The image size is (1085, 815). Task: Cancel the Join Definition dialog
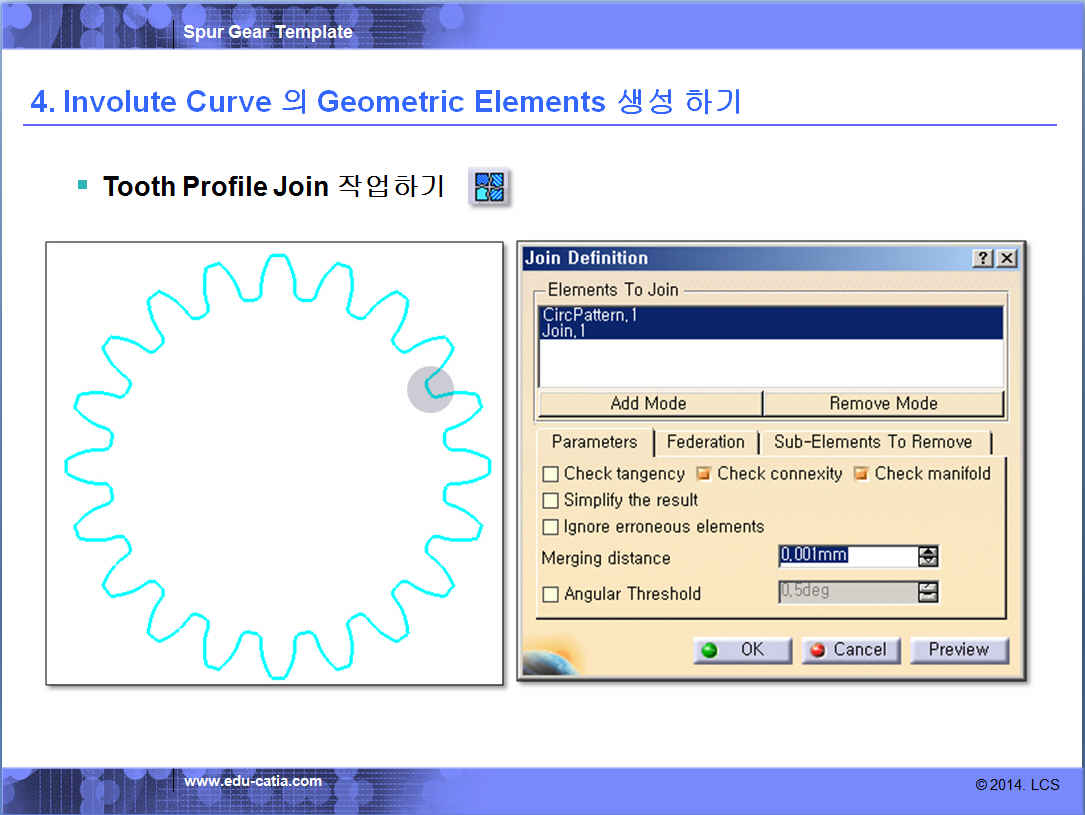[x=851, y=650]
